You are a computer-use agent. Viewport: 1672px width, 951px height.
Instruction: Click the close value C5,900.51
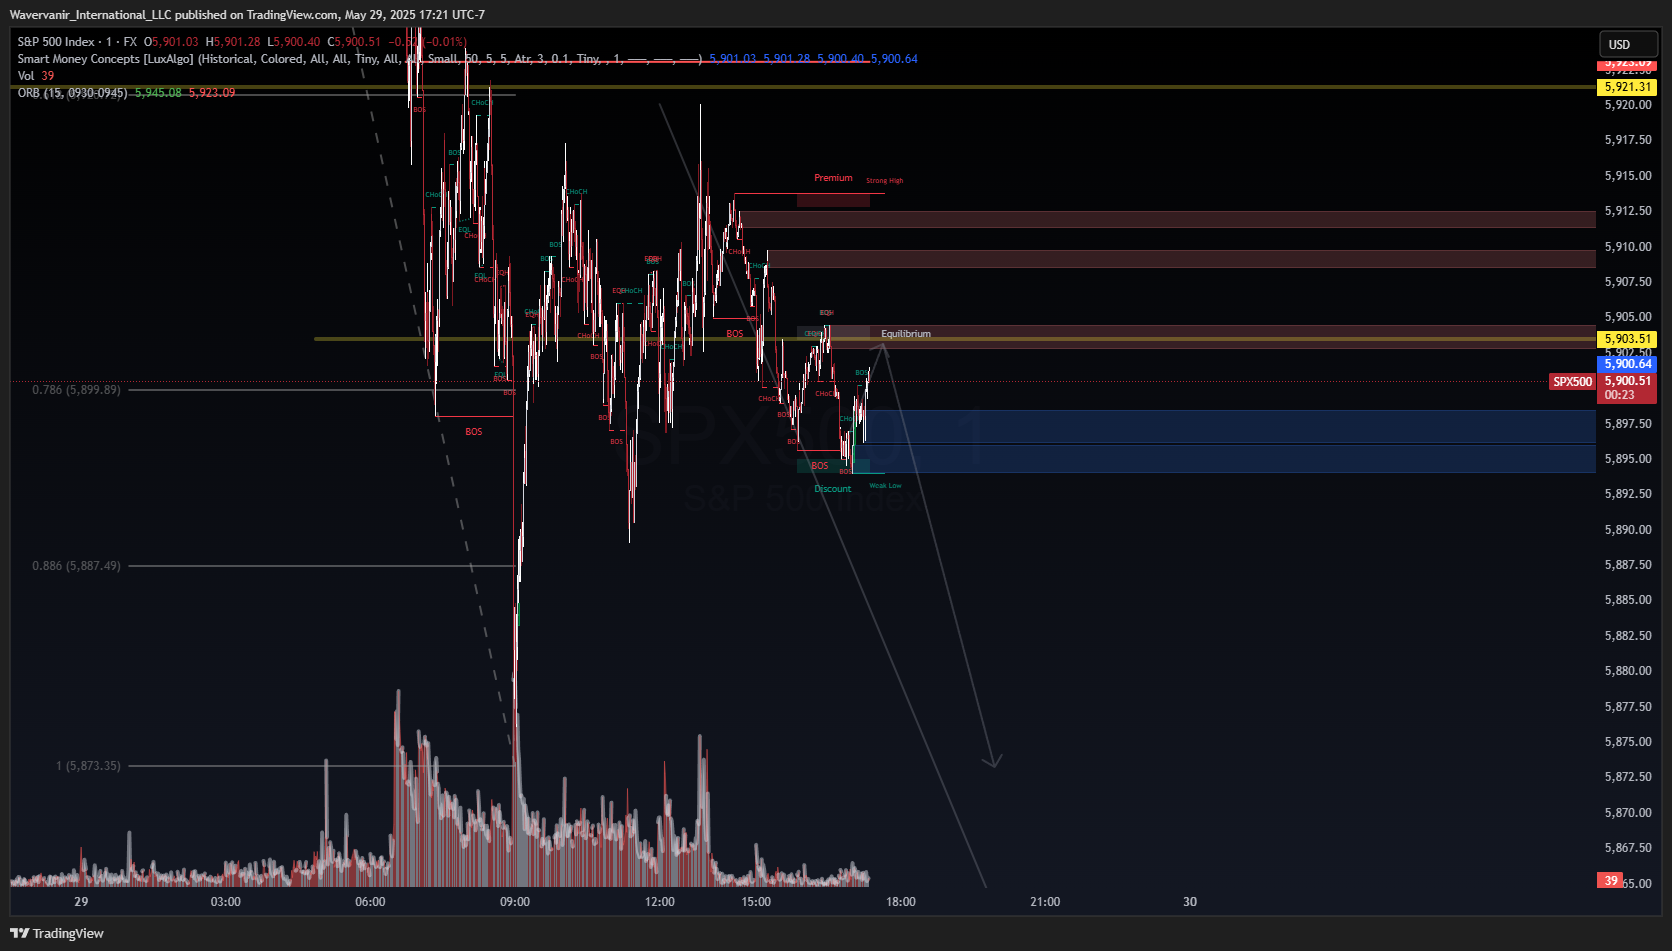coord(354,42)
